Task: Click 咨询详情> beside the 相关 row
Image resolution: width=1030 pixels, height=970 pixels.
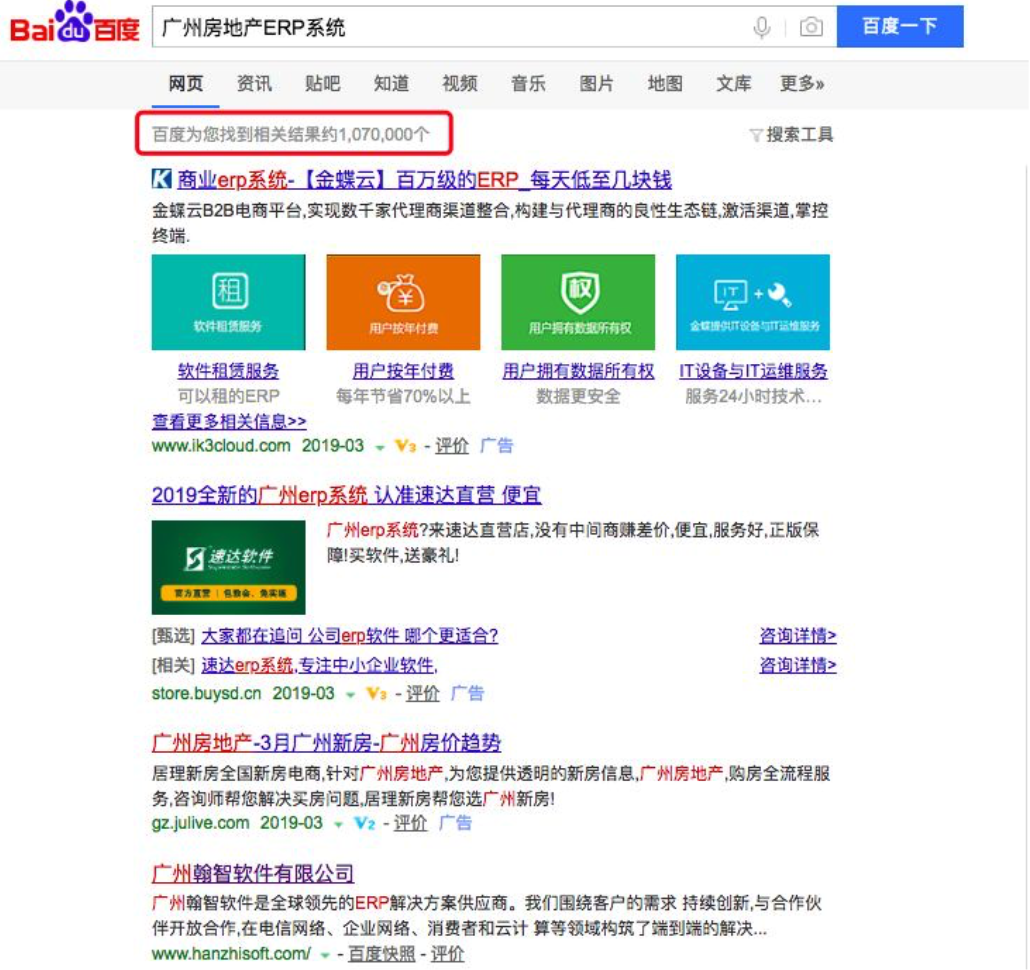Action: [x=797, y=665]
